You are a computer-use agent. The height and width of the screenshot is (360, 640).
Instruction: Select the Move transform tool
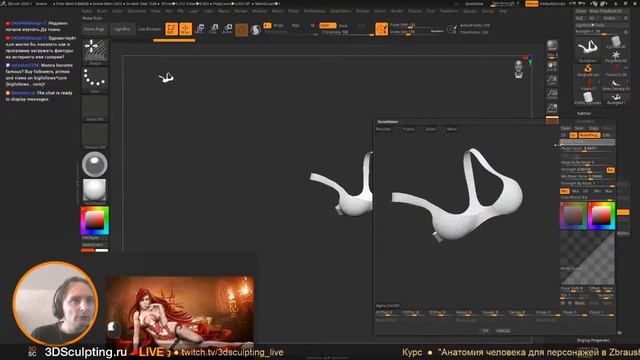[200, 29]
